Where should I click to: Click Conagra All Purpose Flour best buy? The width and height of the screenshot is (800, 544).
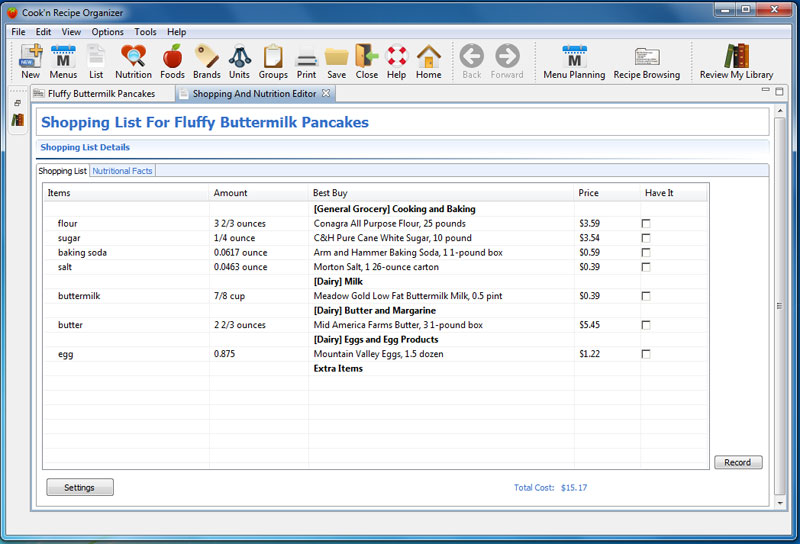click(390, 224)
